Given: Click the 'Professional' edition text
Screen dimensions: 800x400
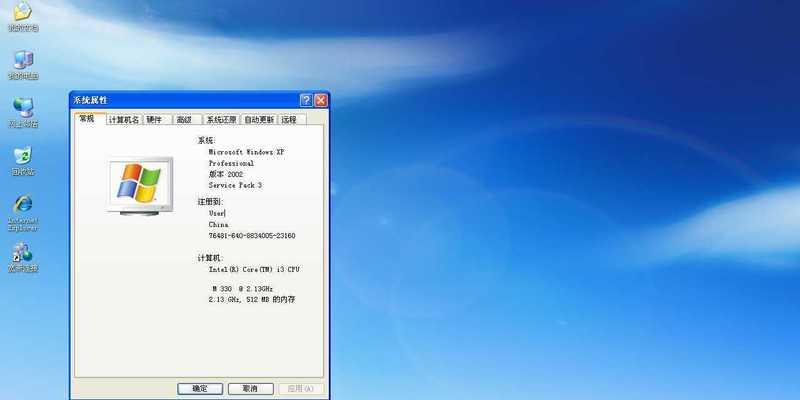Looking at the screenshot, I should coord(231,163).
